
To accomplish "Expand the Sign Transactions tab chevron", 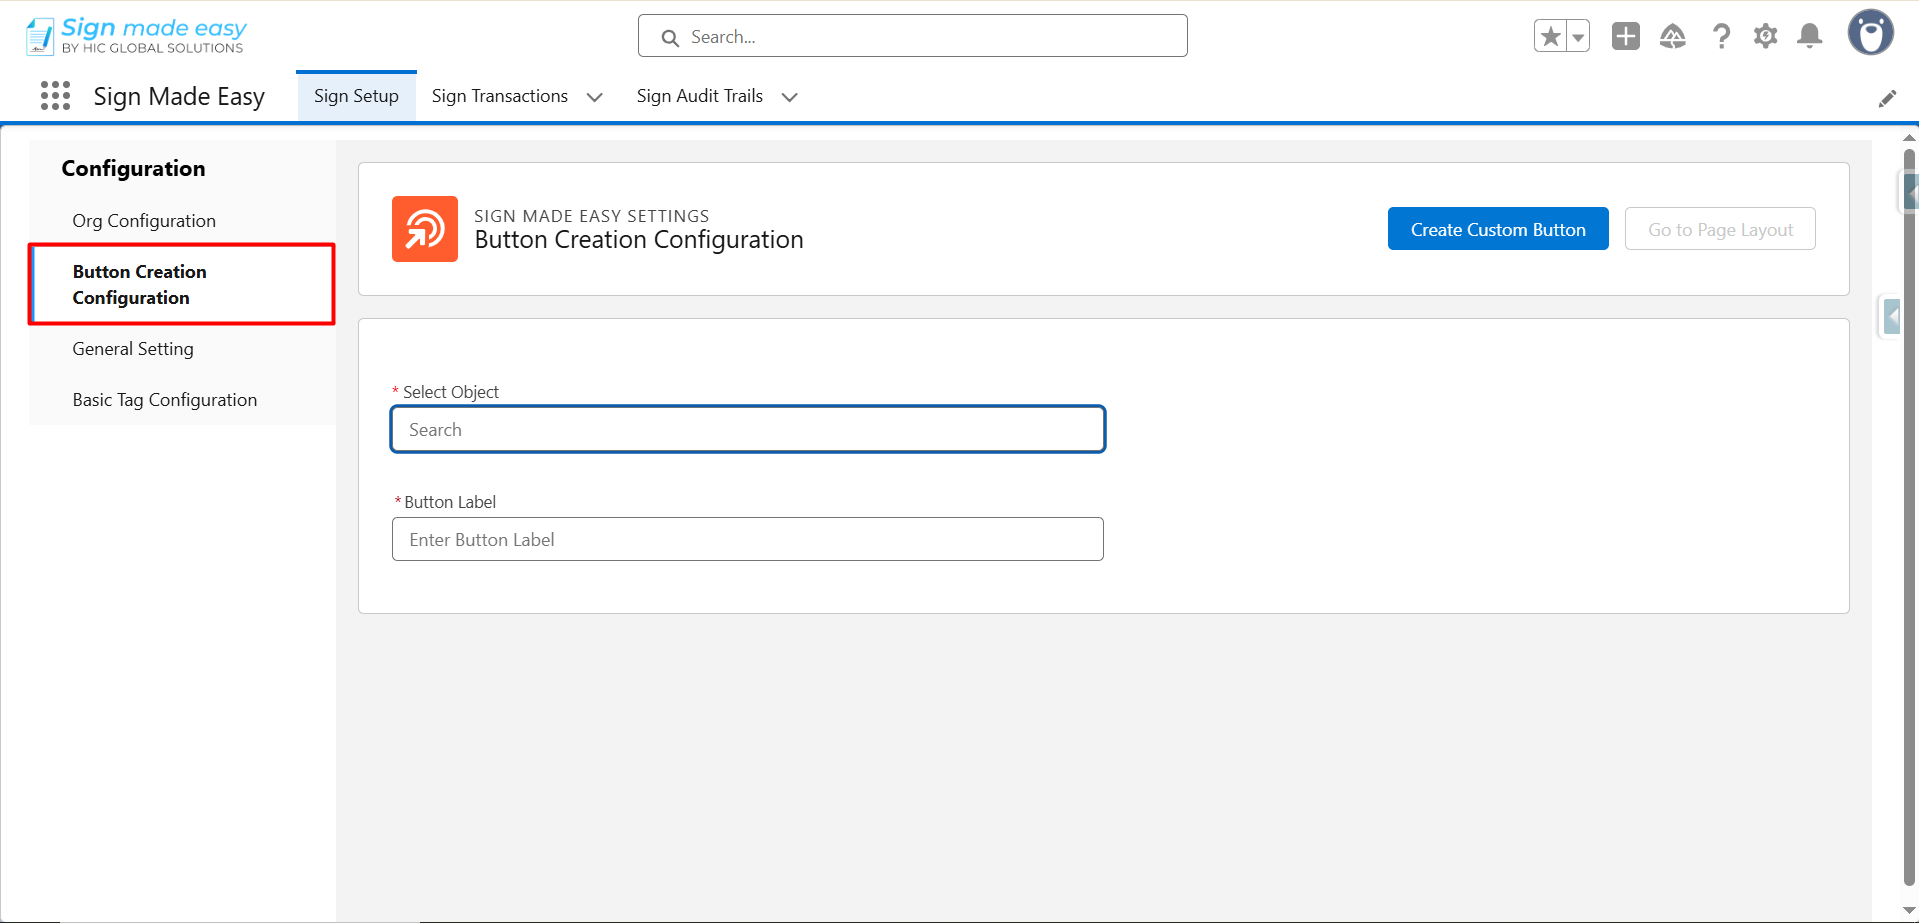I will point(595,97).
